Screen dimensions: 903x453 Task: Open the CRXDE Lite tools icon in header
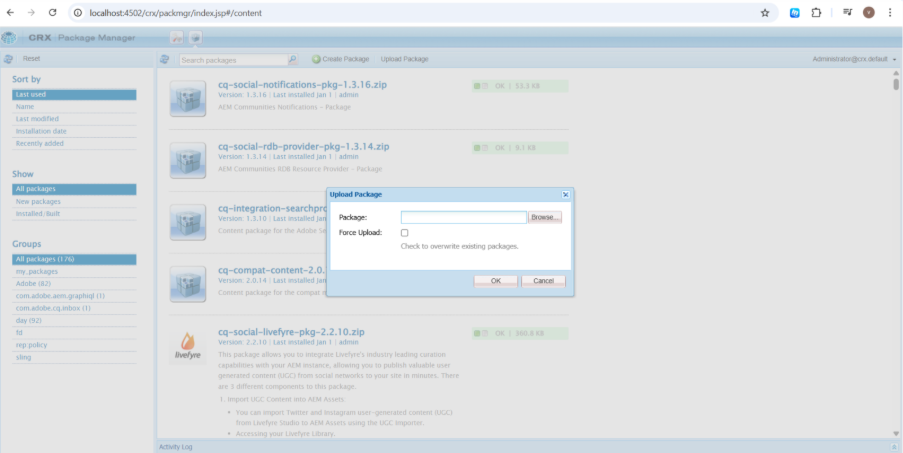point(177,38)
